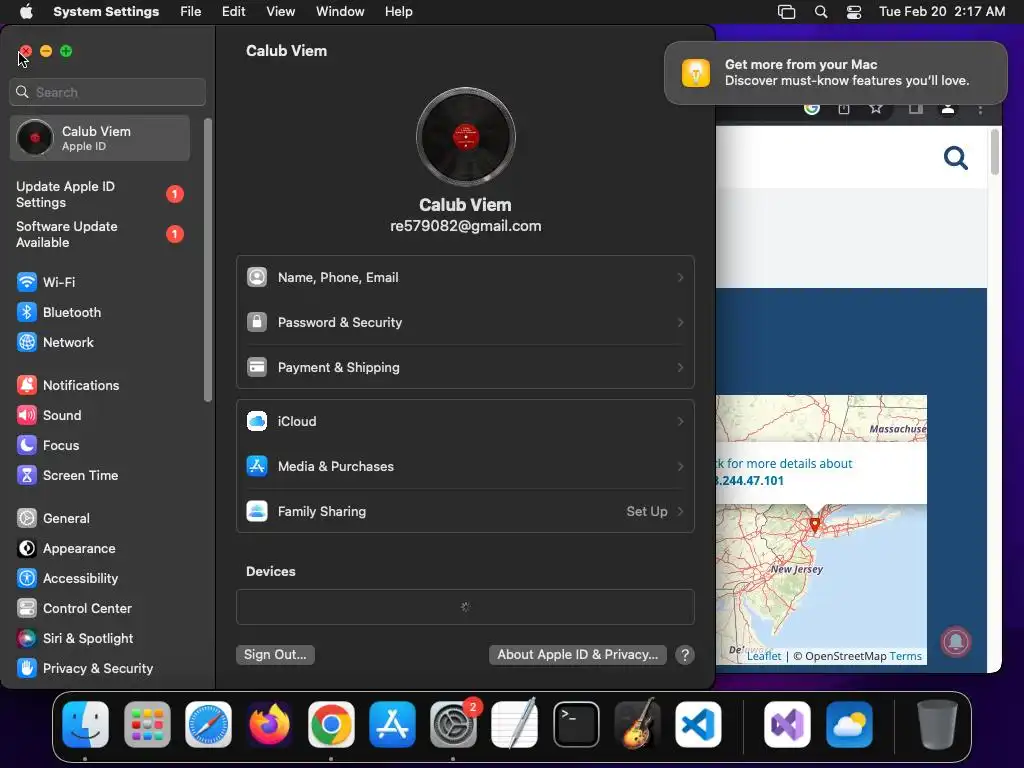The width and height of the screenshot is (1024, 768).
Task: Open Control Center settings
Action: [x=74, y=609]
